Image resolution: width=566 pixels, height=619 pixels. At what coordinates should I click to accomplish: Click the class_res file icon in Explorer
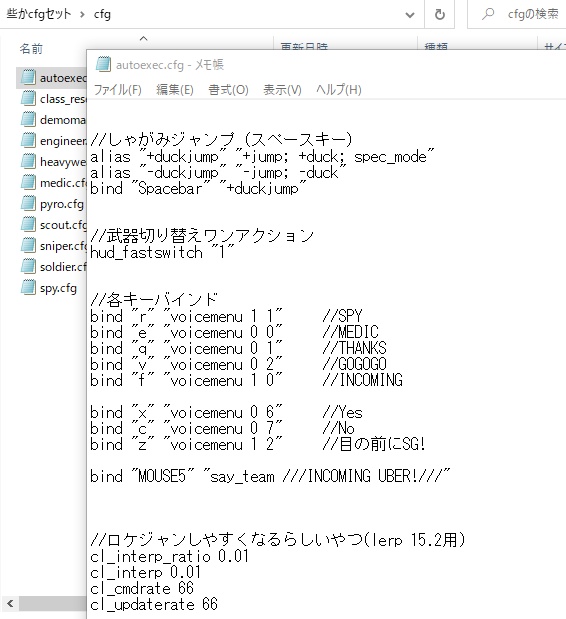28,98
